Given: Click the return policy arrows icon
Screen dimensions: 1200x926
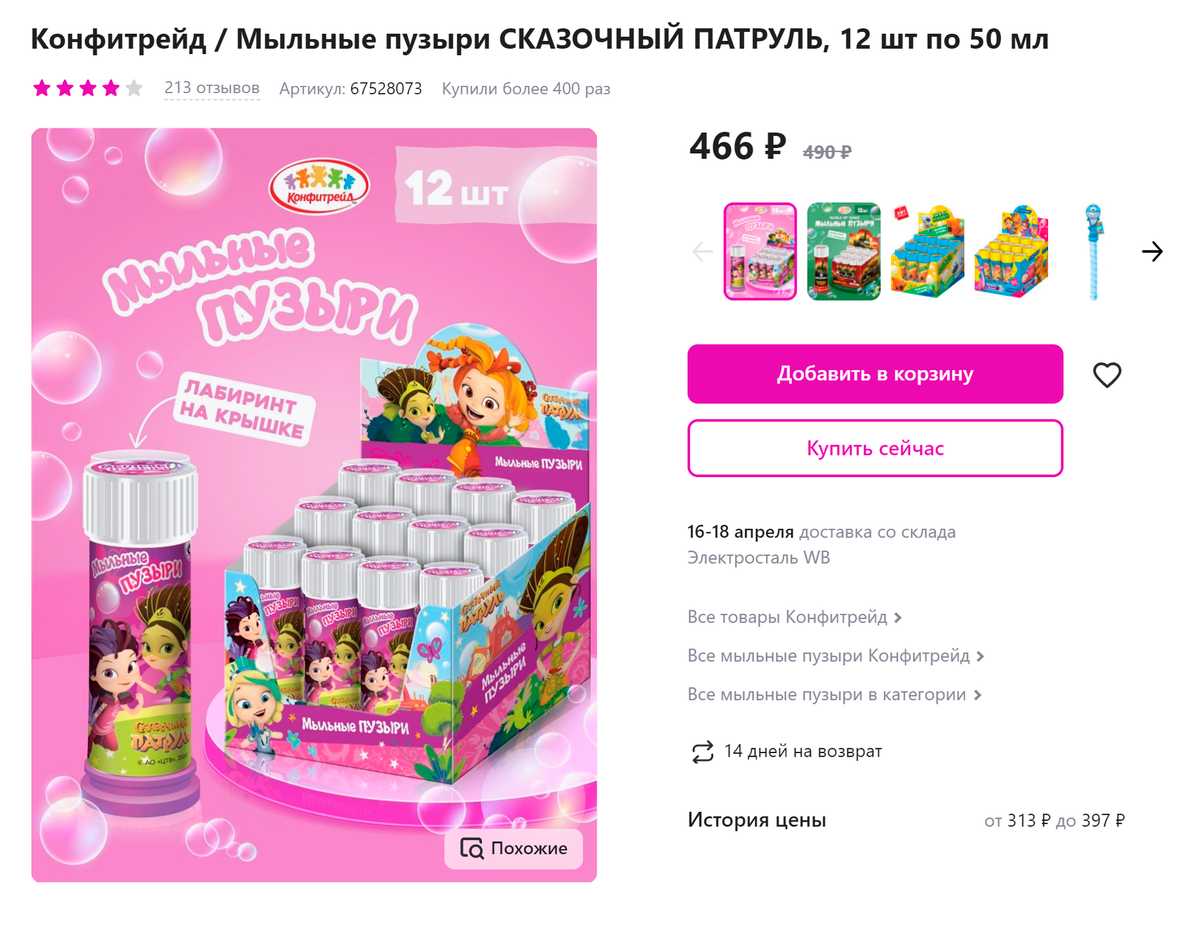Looking at the screenshot, I should coord(702,751).
